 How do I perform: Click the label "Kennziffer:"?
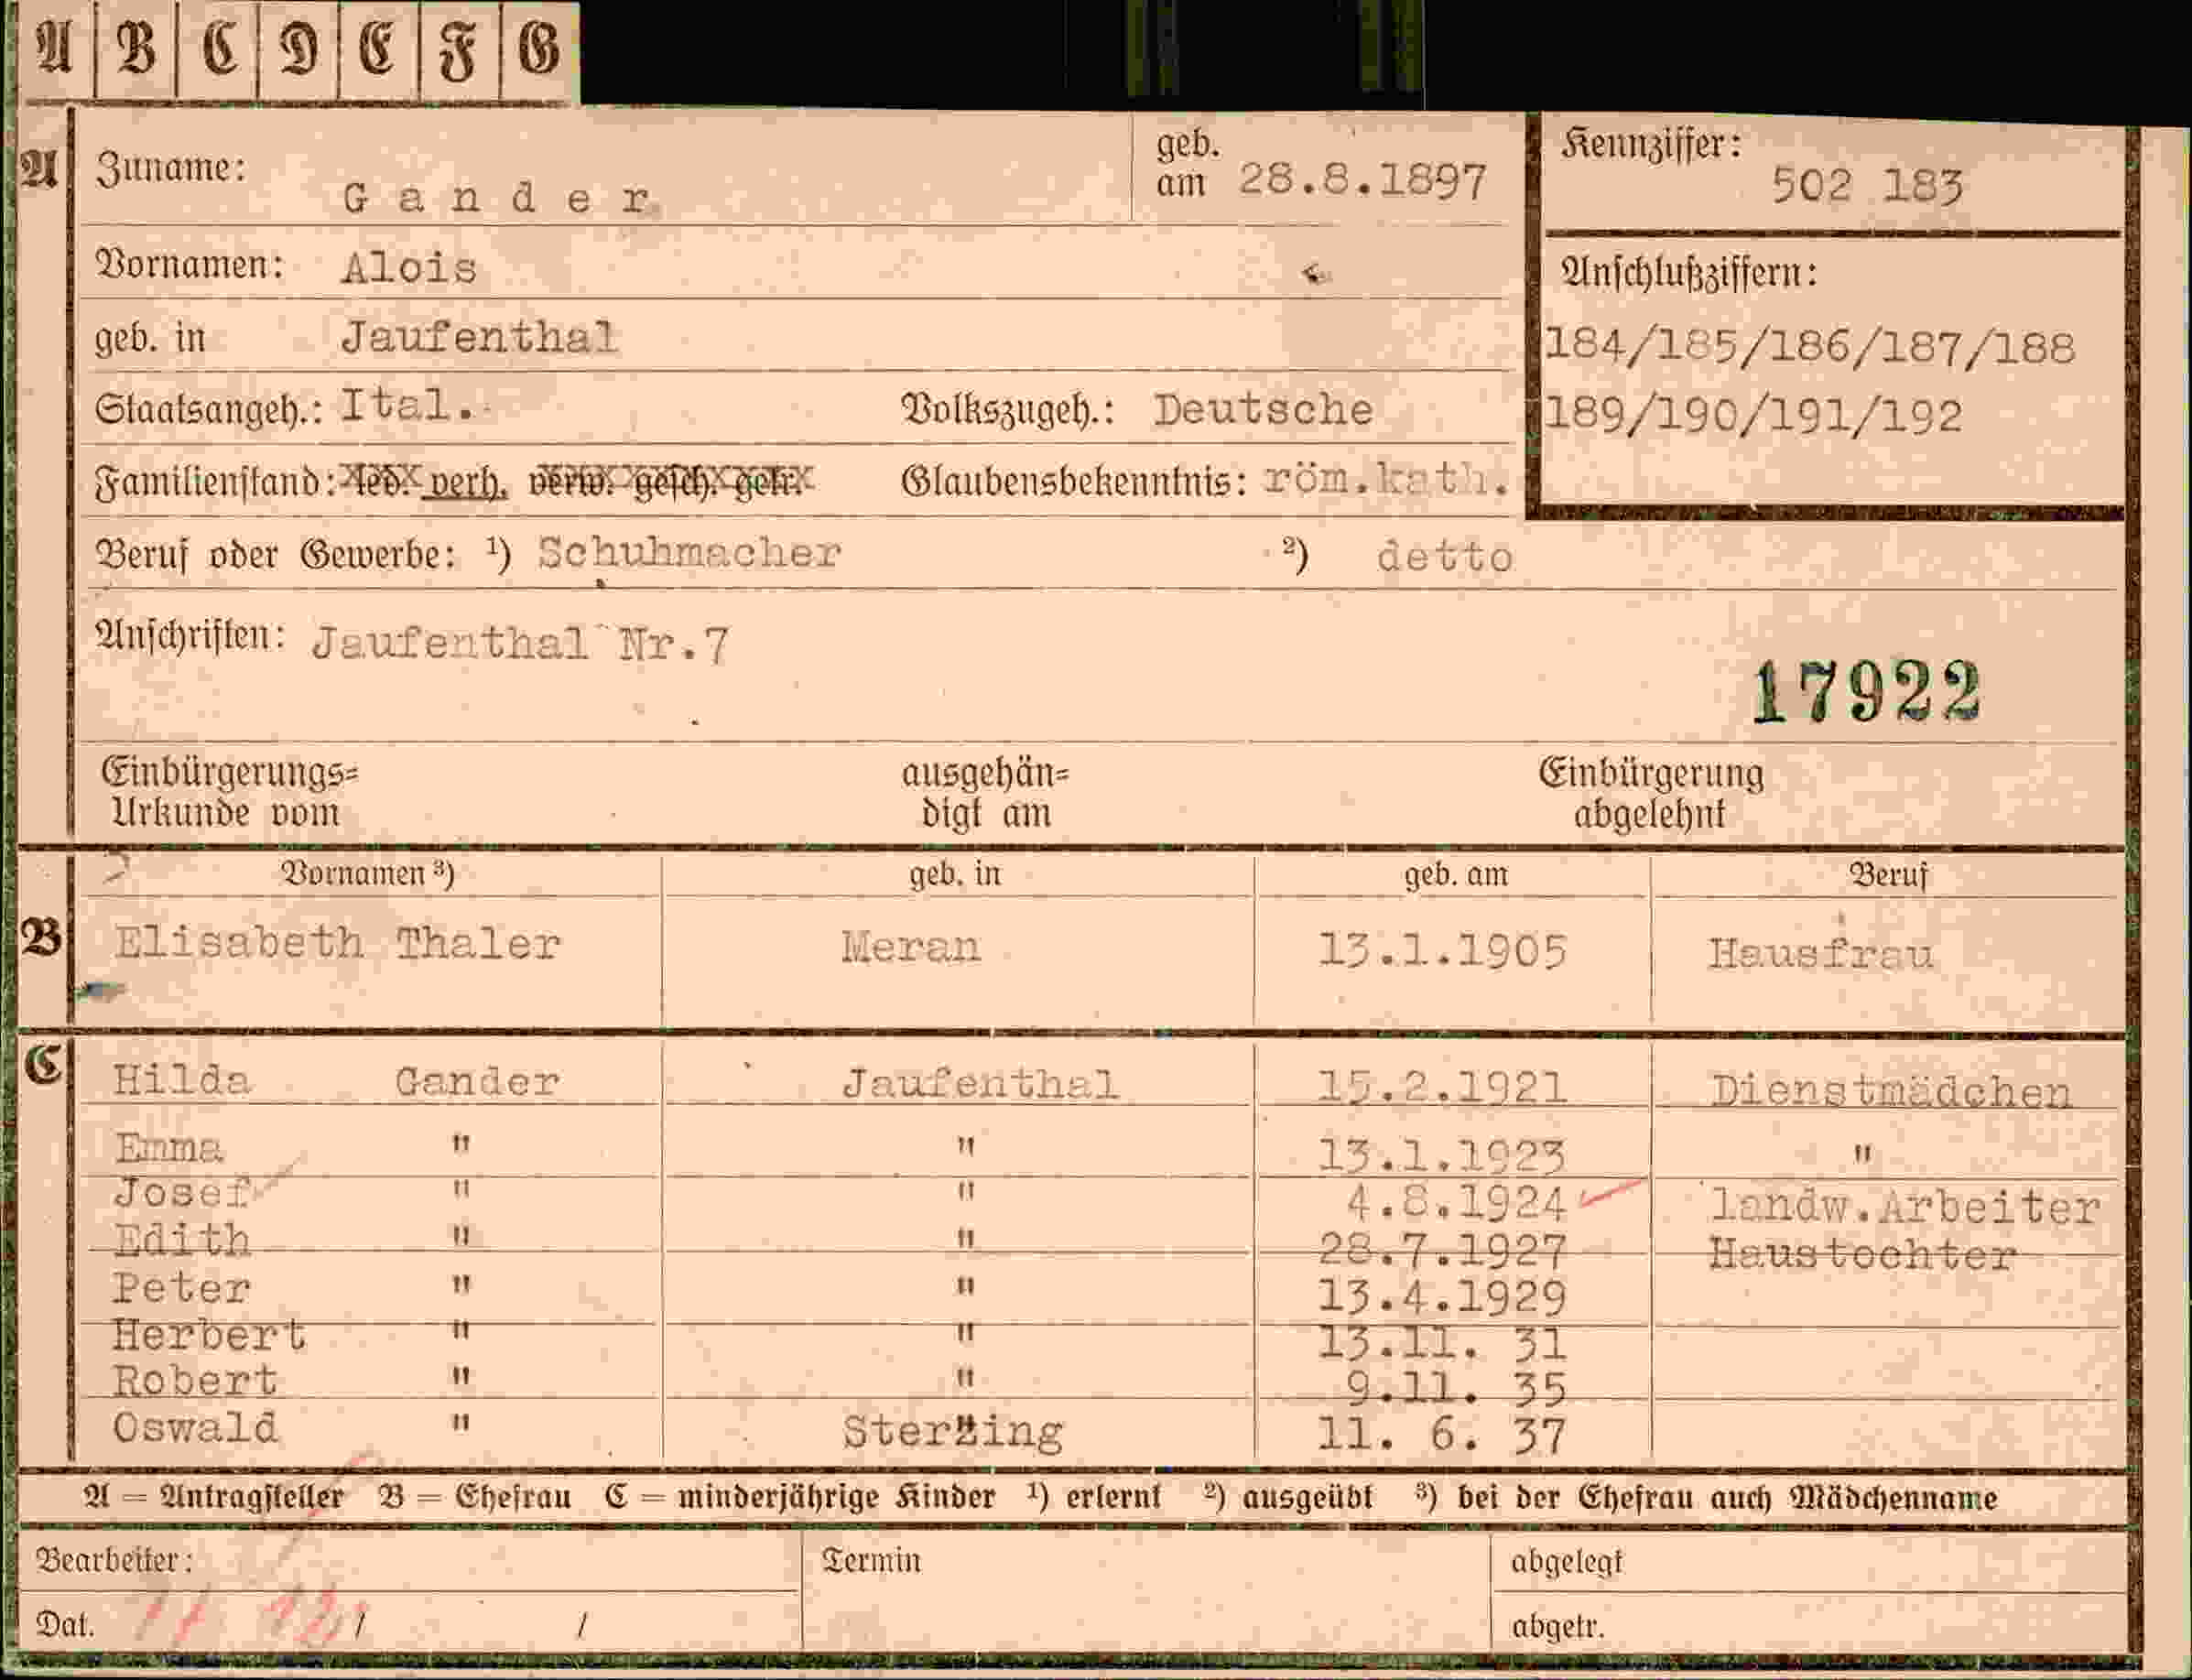pos(1651,146)
